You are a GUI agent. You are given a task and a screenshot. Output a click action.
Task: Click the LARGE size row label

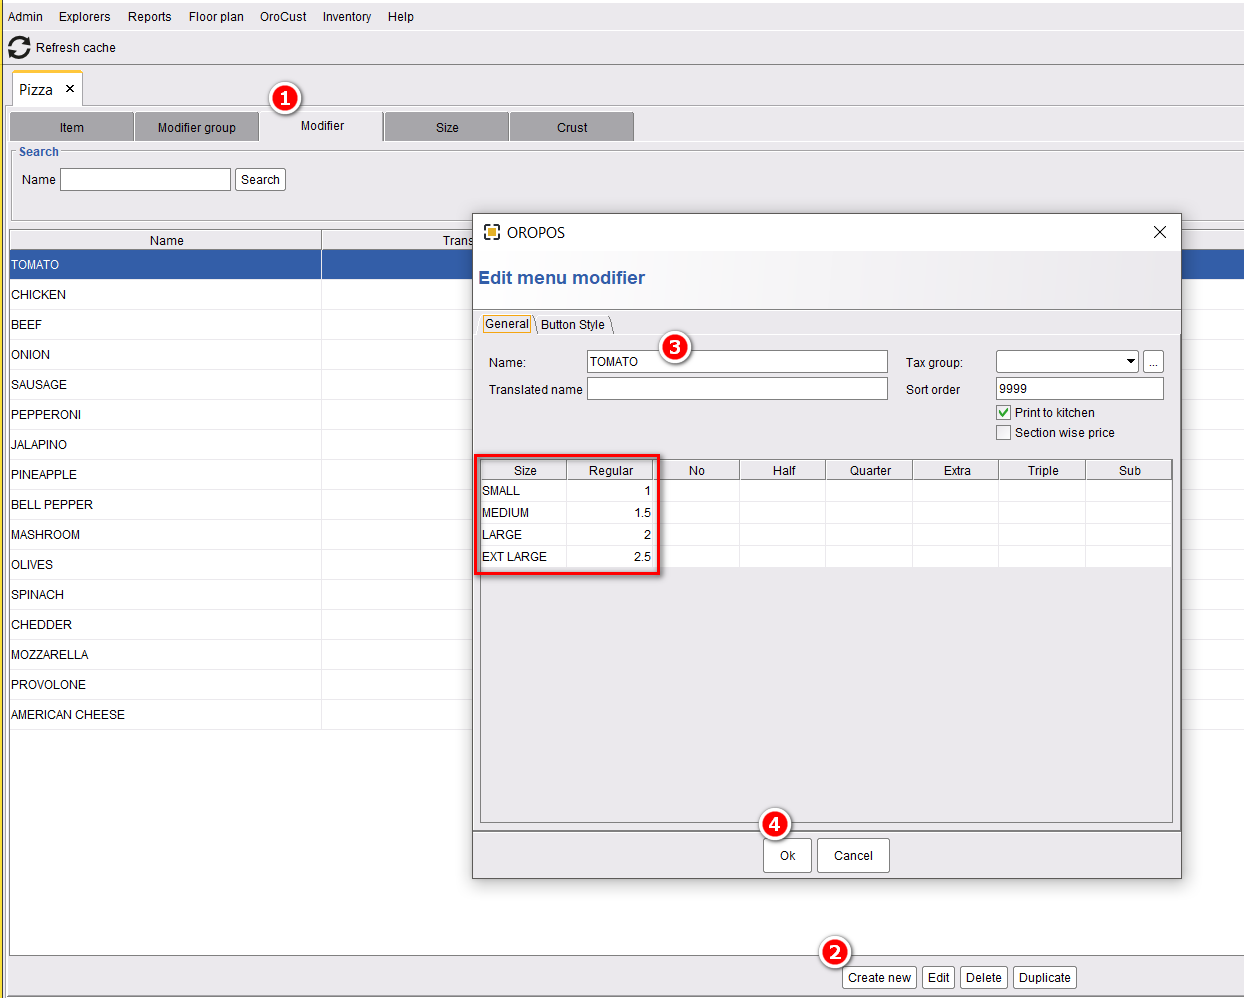(502, 535)
